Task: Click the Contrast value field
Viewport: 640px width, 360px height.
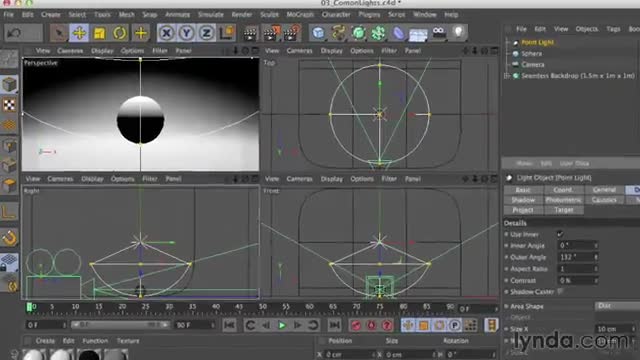Action: [577, 280]
